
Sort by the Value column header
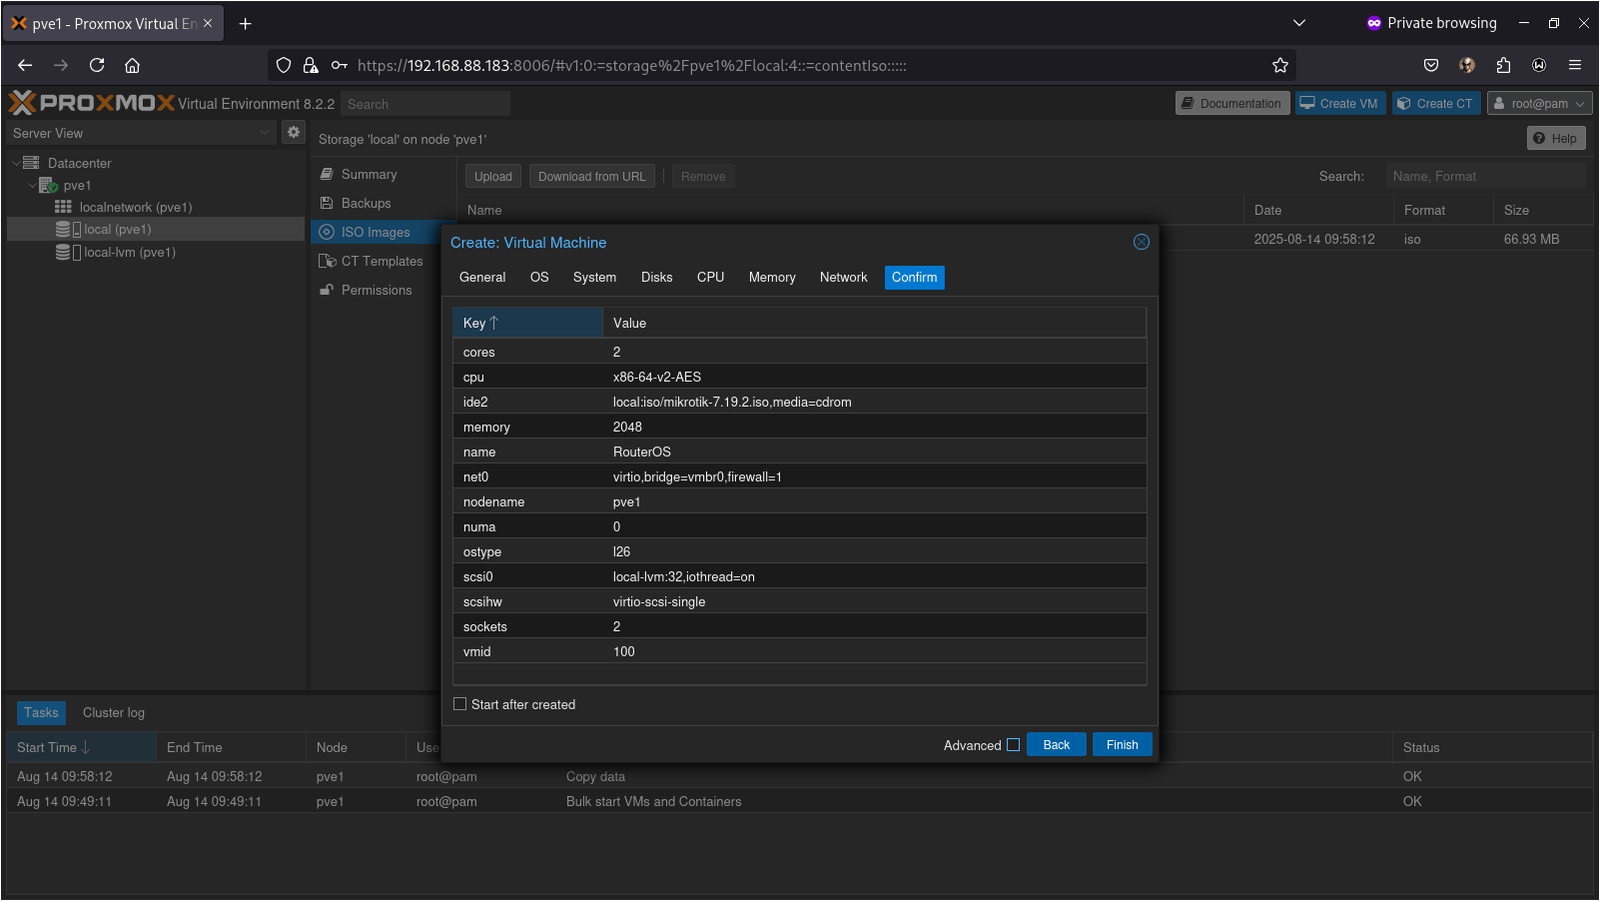874,323
